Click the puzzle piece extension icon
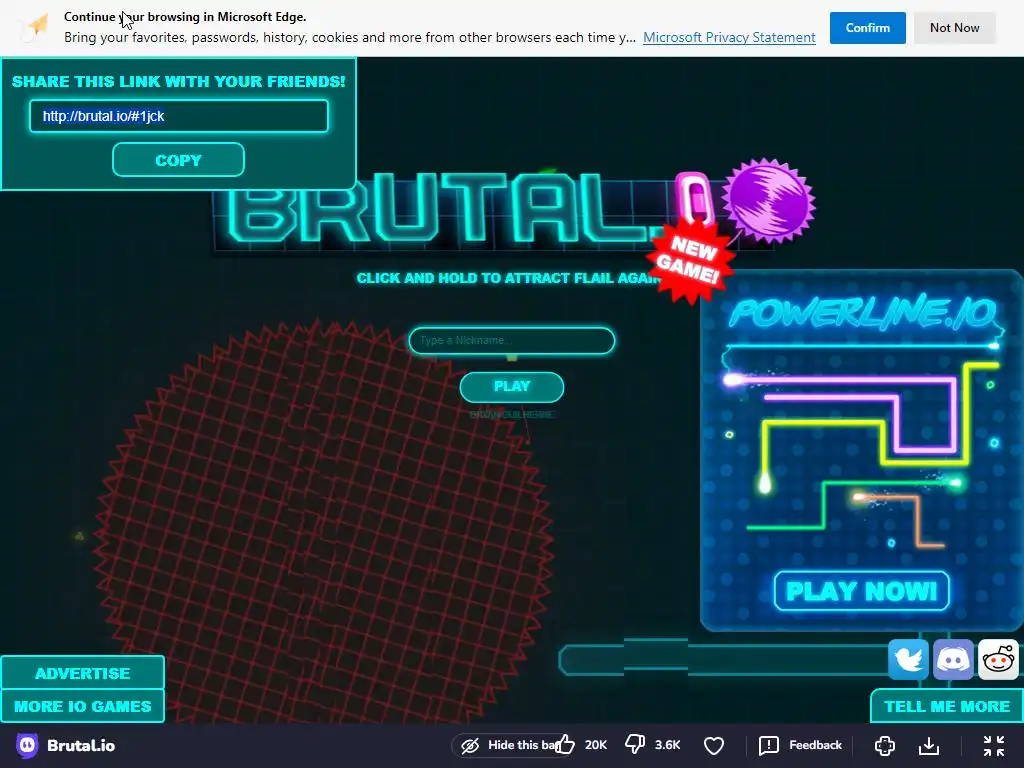Image resolution: width=1024 pixels, height=768 pixels. tap(885, 745)
